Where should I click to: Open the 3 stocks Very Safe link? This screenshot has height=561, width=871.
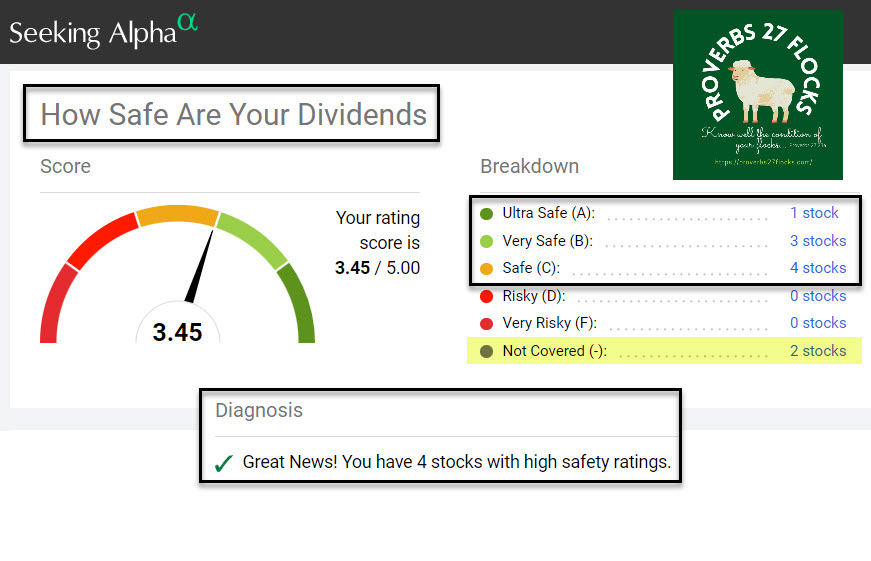[x=818, y=241]
